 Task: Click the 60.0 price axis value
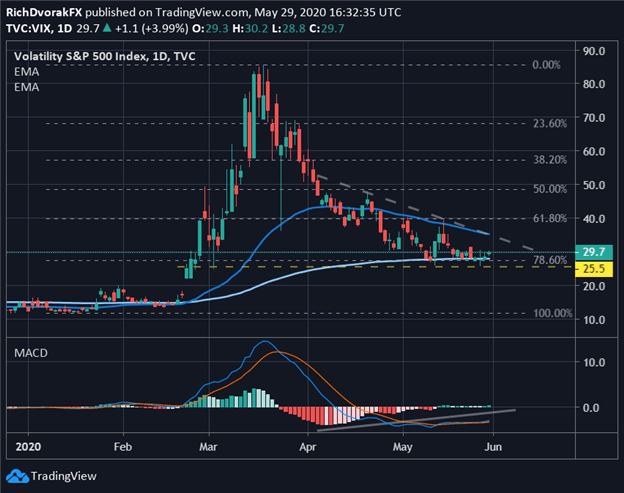(594, 151)
